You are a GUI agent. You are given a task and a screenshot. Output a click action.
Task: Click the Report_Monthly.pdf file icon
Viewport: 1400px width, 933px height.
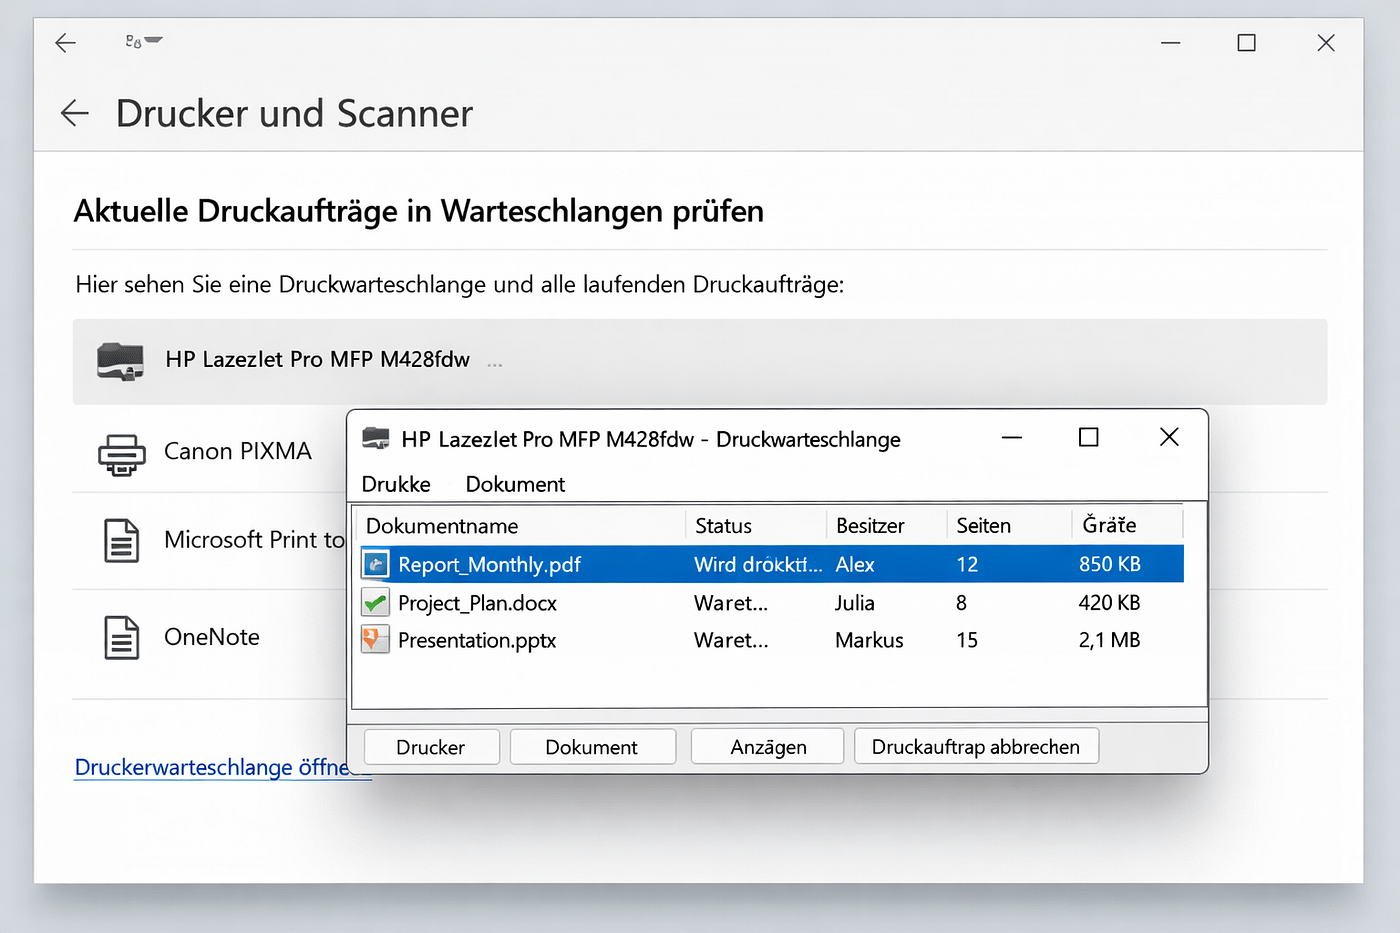click(x=375, y=564)
